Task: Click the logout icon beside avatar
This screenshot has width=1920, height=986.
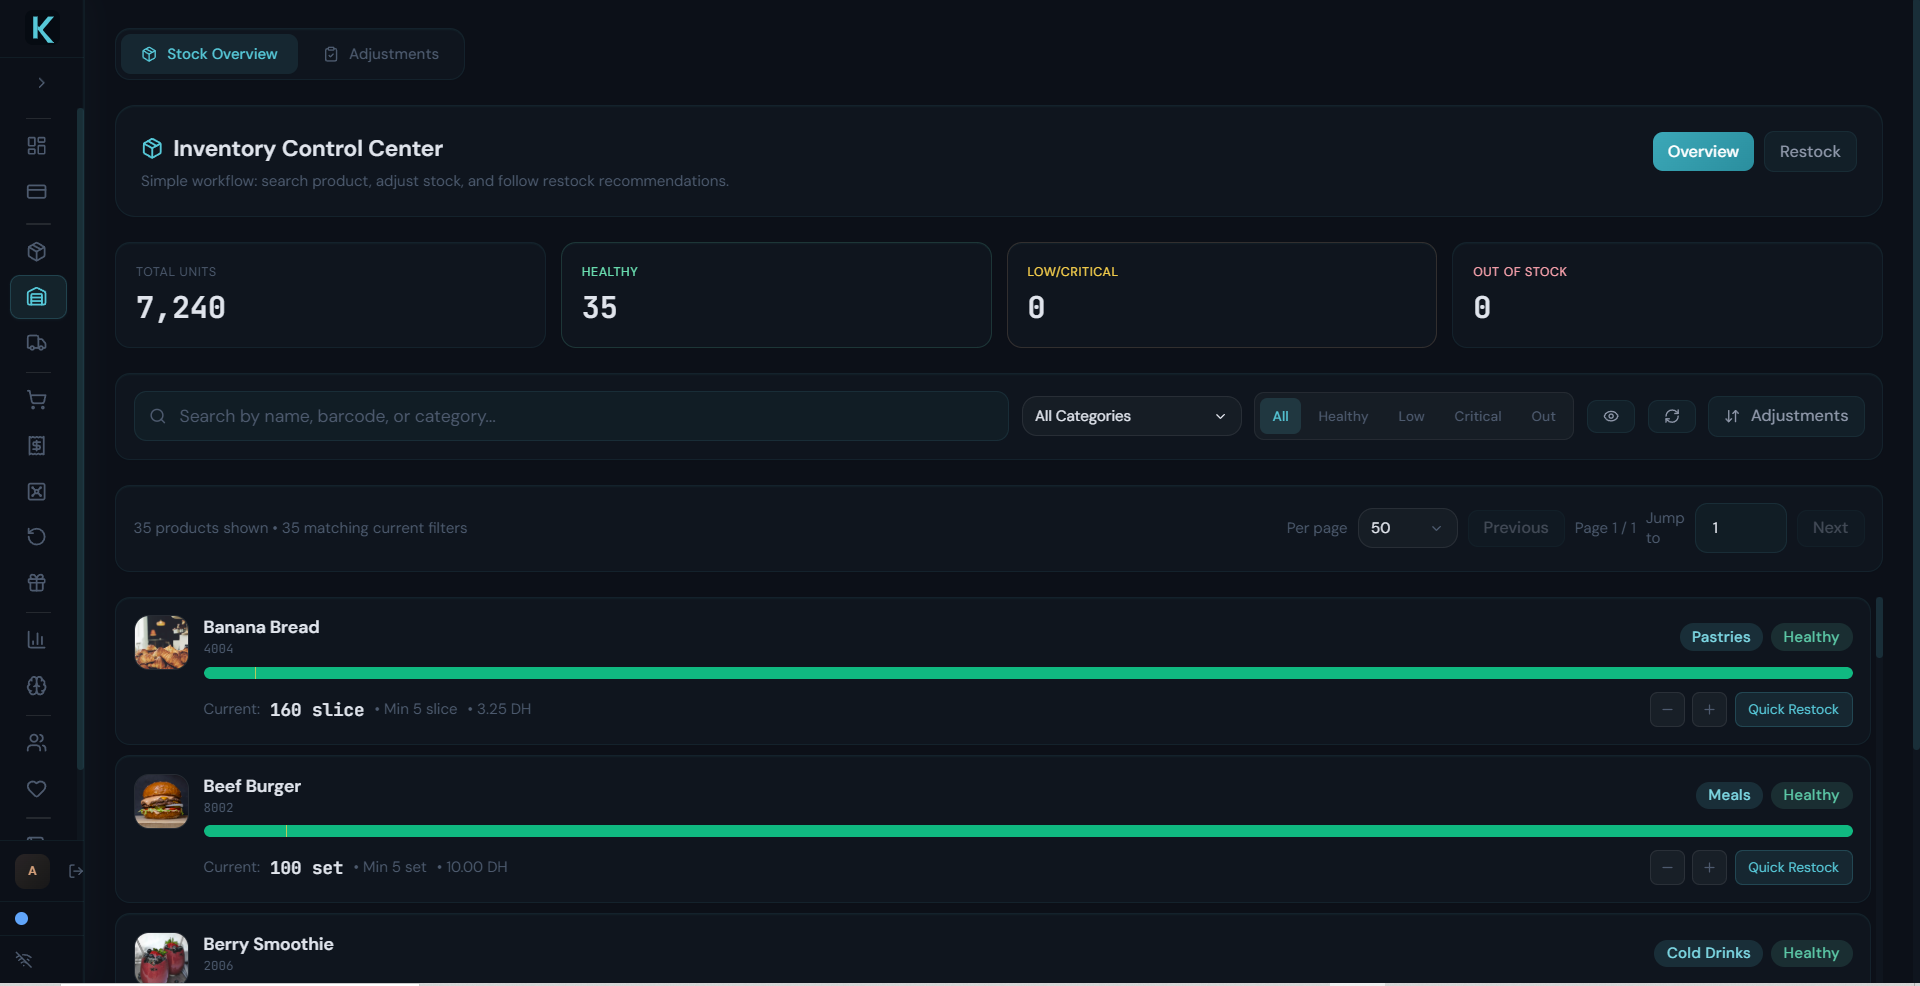Action: [76, 871]
